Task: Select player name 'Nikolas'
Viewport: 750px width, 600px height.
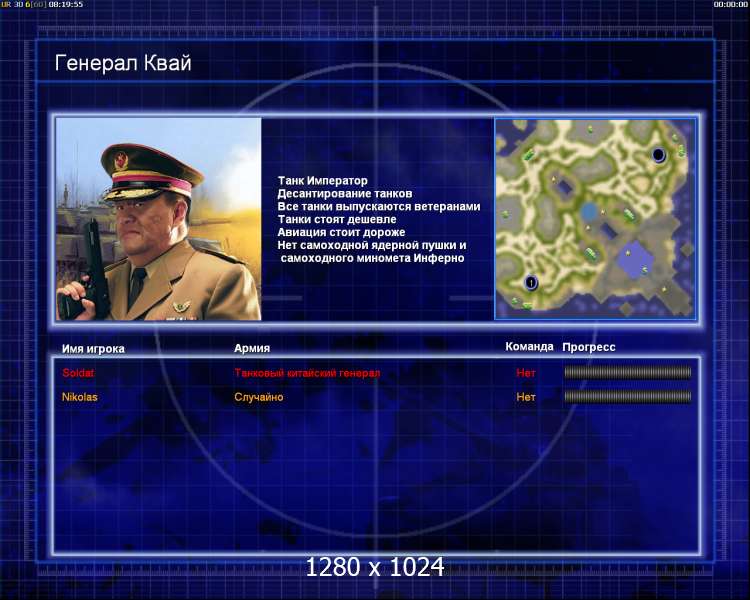Action: [79, 397]
